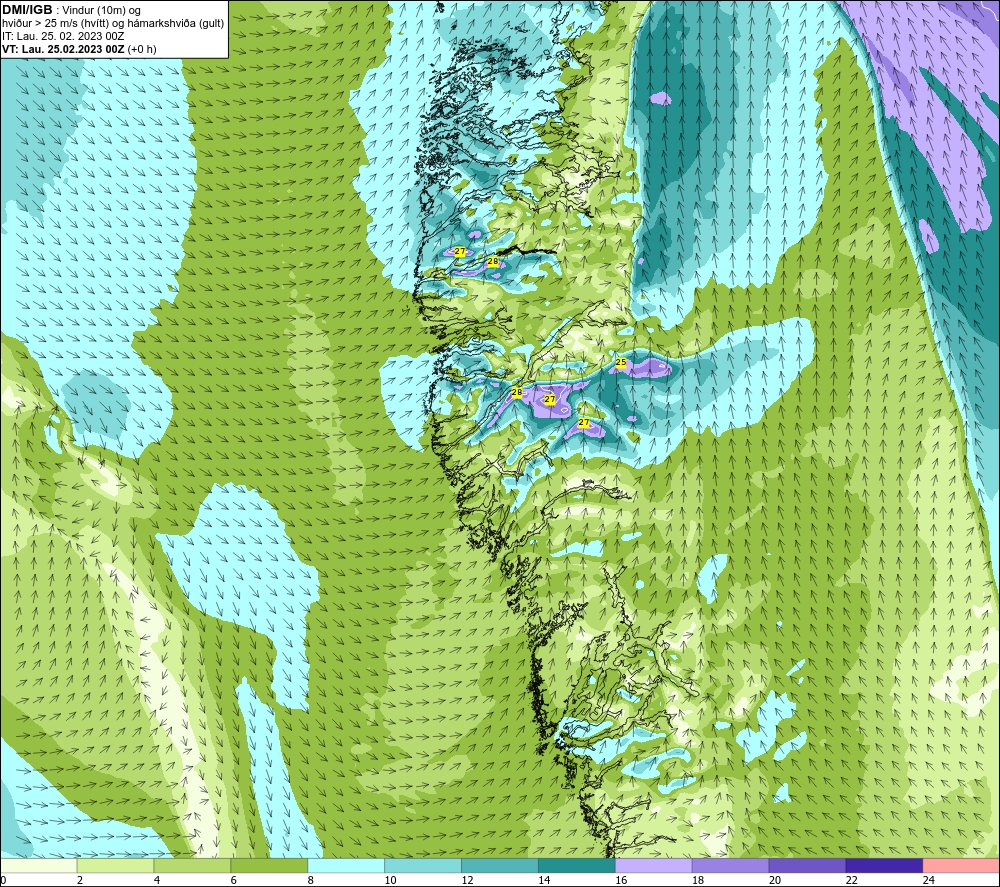Pick the 12–14 m/s teal legend swatch
Viewport: 1000px width, 887px height.
tap(499, 866)
